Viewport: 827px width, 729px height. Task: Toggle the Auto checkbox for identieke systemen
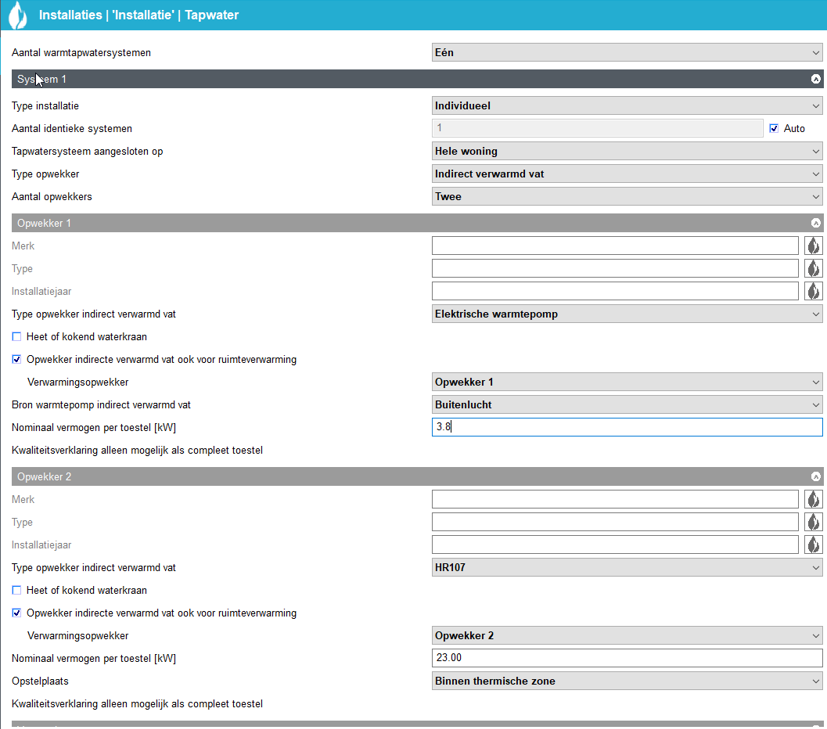click(774, 128)
